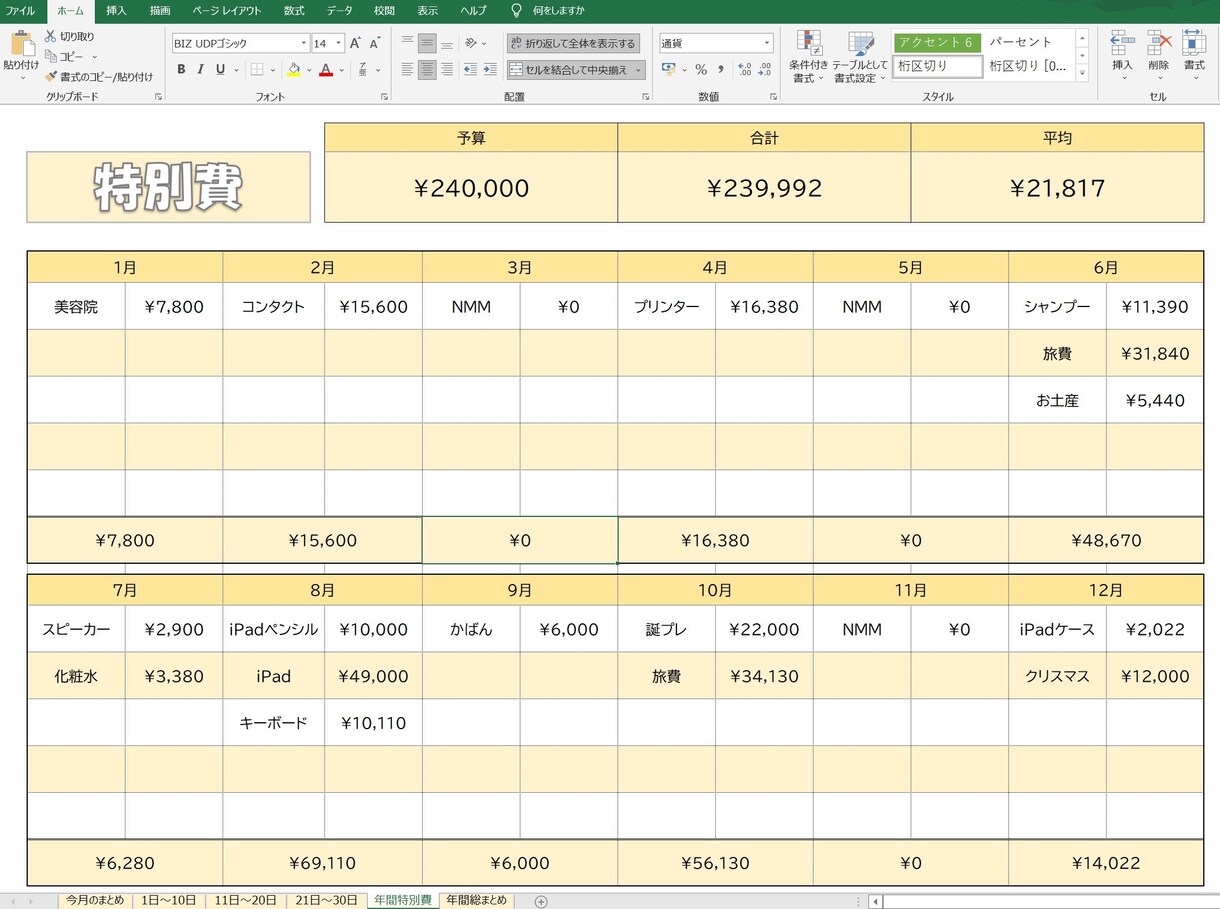Switch to the 数式 ribbon tab
The image size is (1220, 909).
click(x=294, y=11)
